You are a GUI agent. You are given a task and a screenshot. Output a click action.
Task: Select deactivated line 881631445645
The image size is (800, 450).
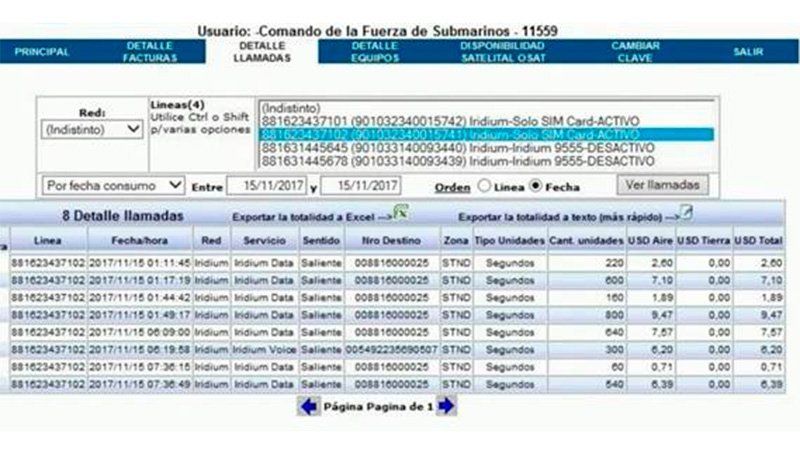tap(457, 147)
